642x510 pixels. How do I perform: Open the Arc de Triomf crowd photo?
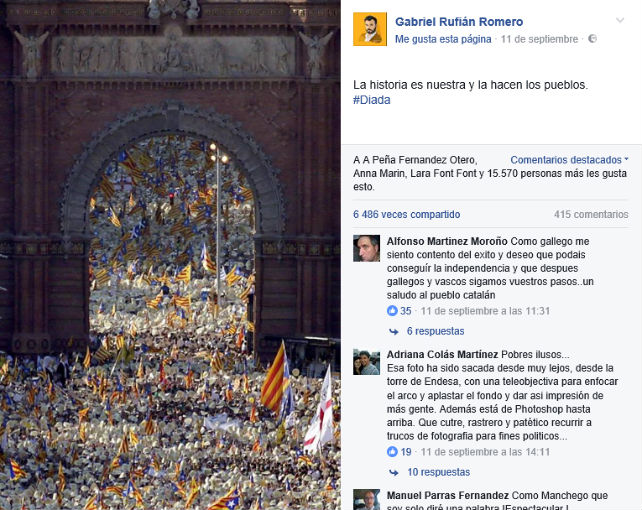click(170, 255)
